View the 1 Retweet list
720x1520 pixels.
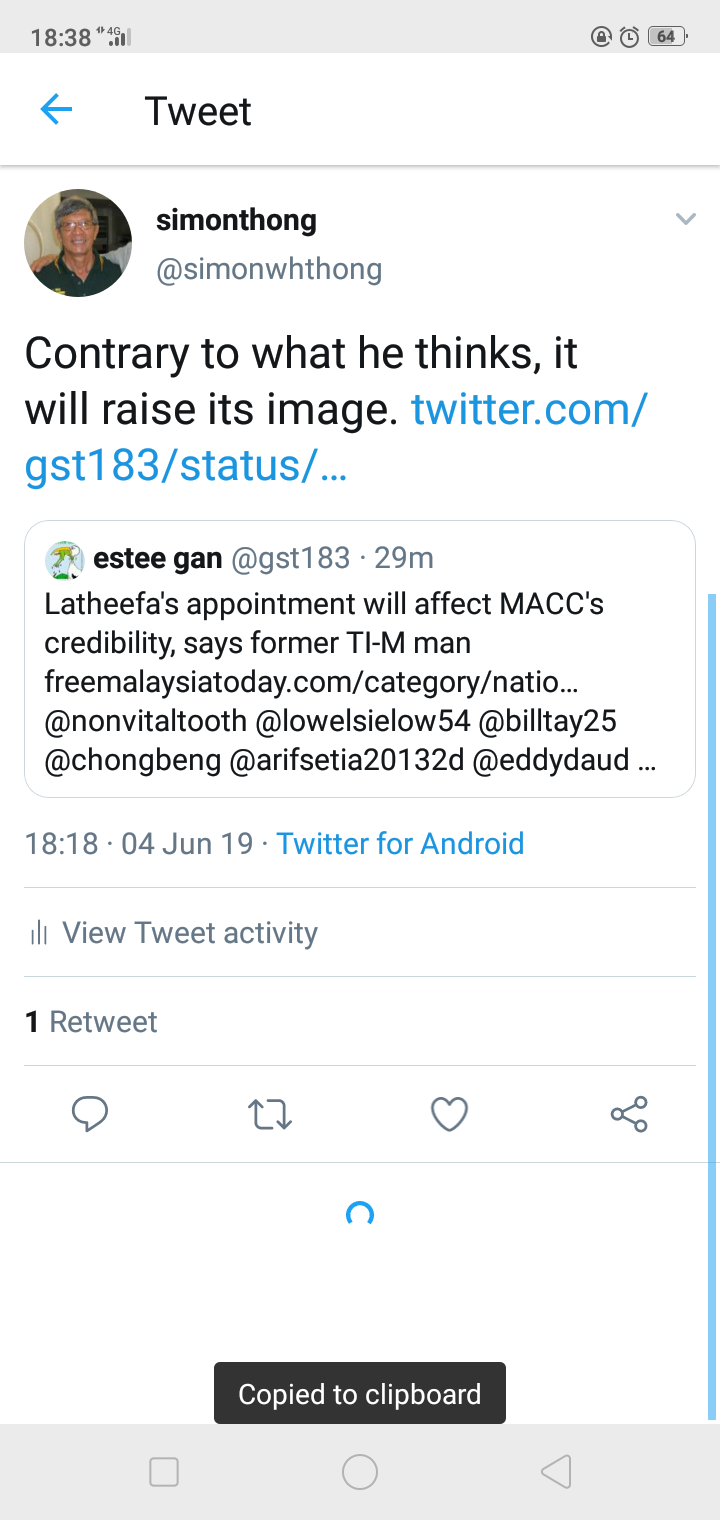(x=91, y=1022)
